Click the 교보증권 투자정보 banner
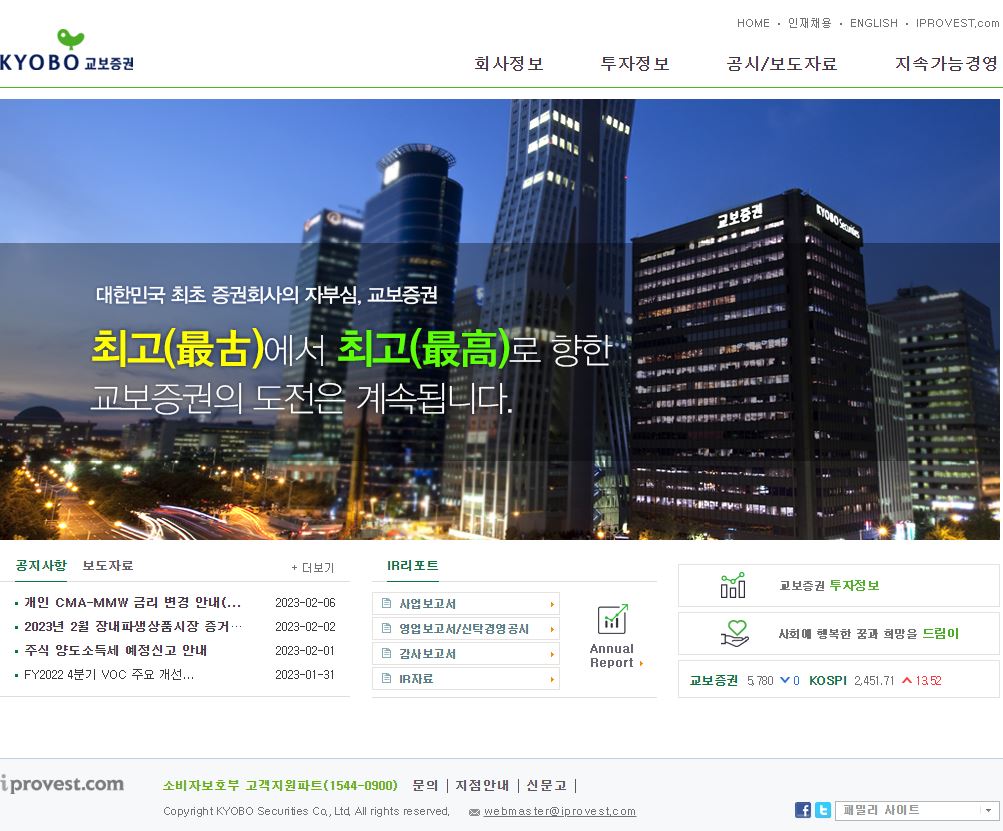 point(839,585)
